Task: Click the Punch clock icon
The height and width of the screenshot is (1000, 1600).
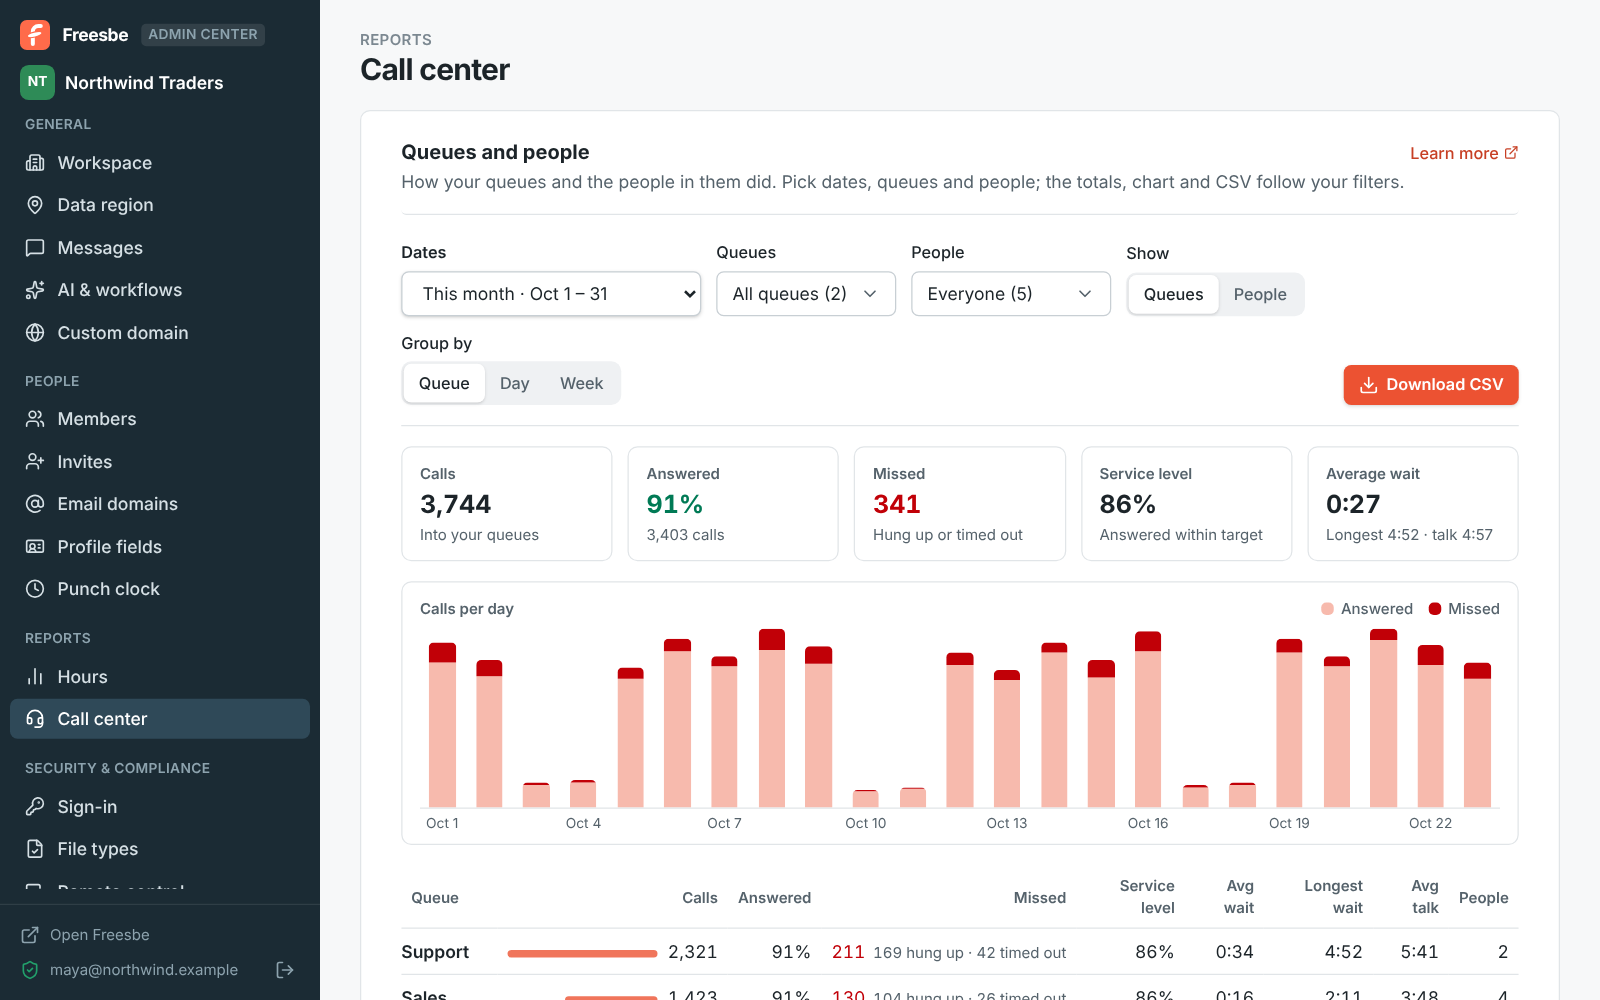Action: click(x=35, y=589)
